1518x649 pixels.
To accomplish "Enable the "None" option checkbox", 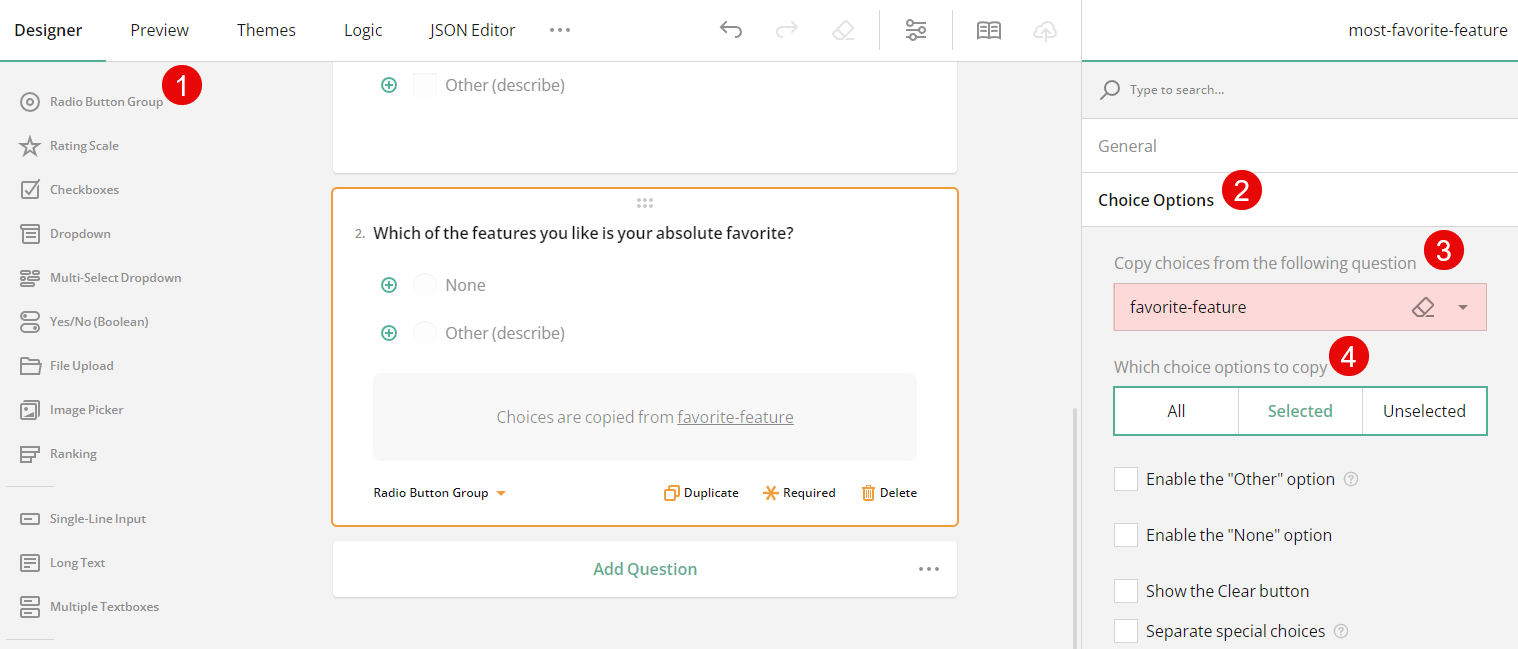I will [x=1126, y=535].
